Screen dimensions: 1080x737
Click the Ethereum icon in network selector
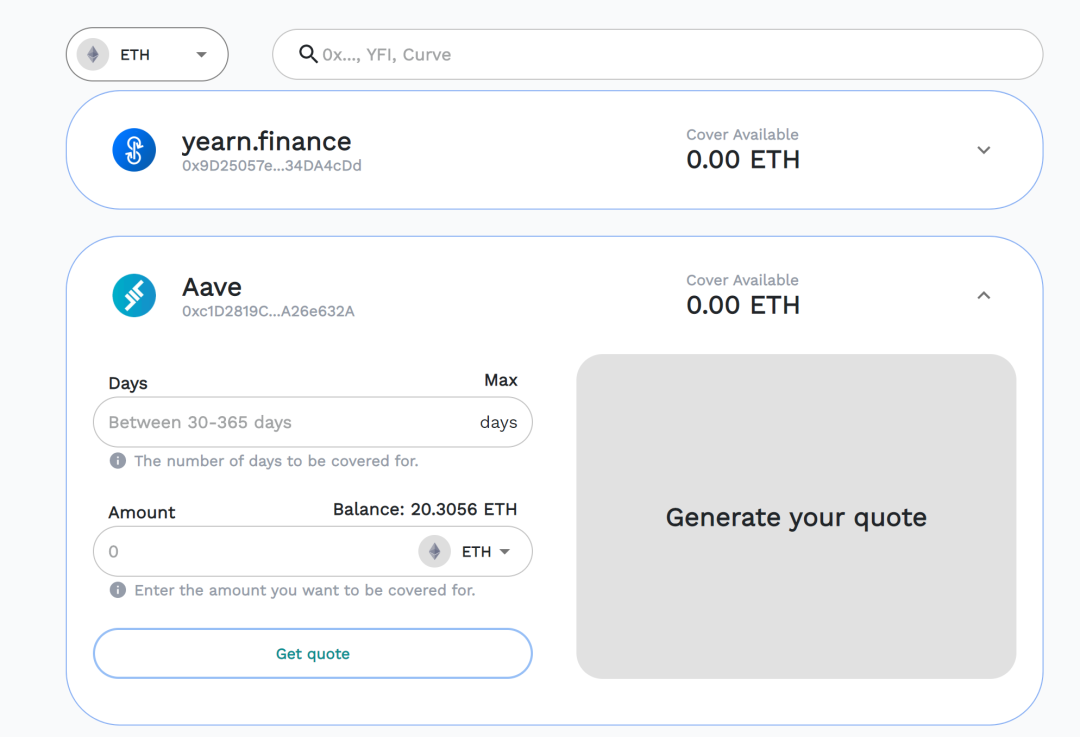point(93,54)
